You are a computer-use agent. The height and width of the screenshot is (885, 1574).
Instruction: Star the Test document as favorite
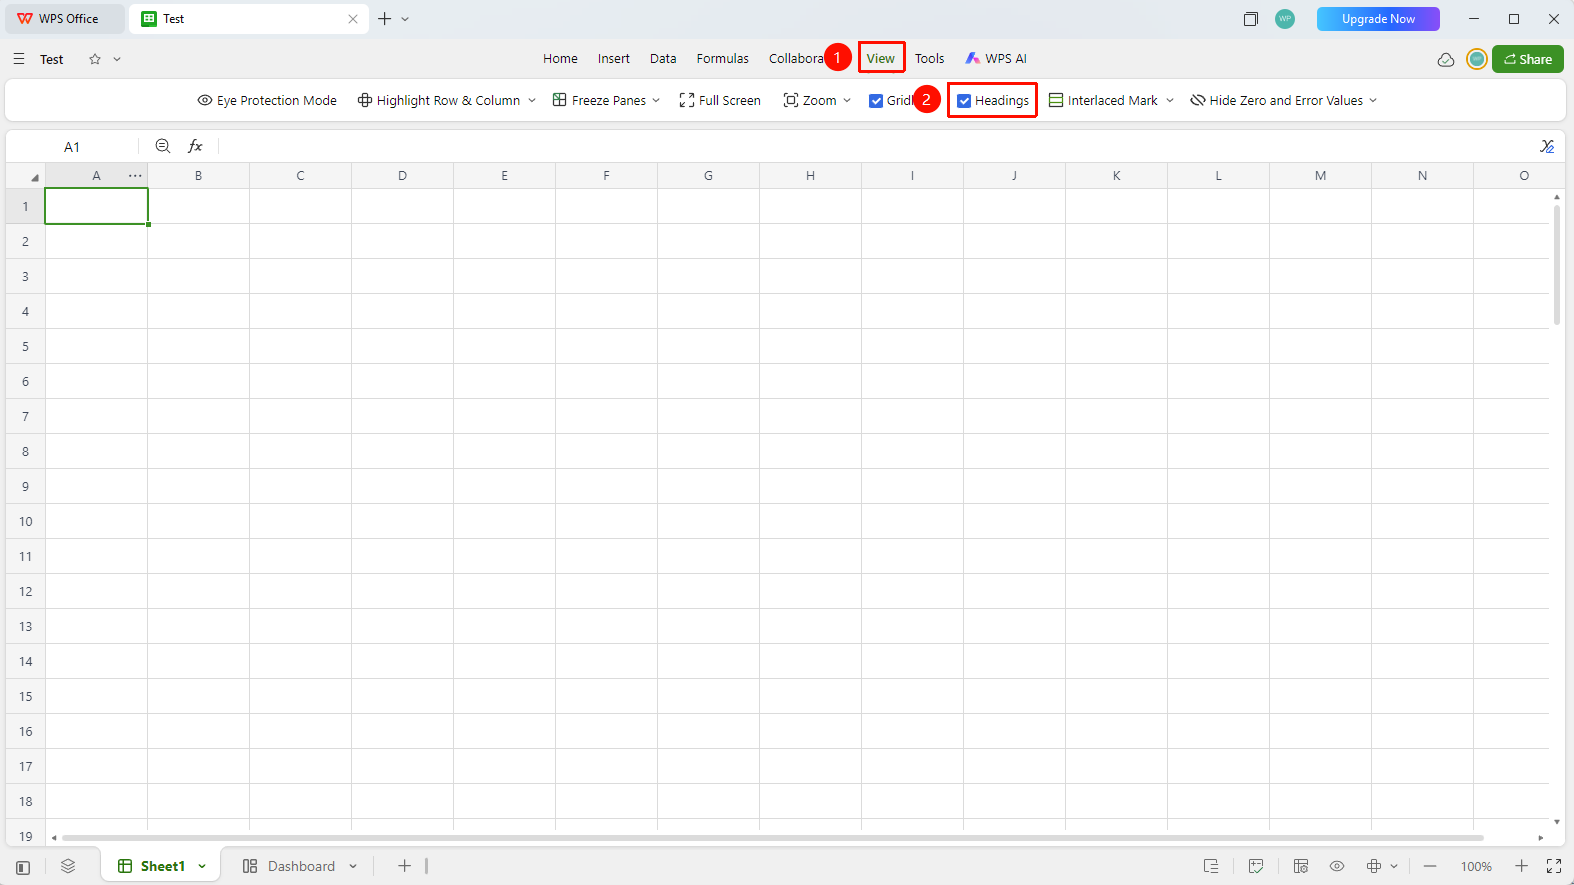click(95, 59)
